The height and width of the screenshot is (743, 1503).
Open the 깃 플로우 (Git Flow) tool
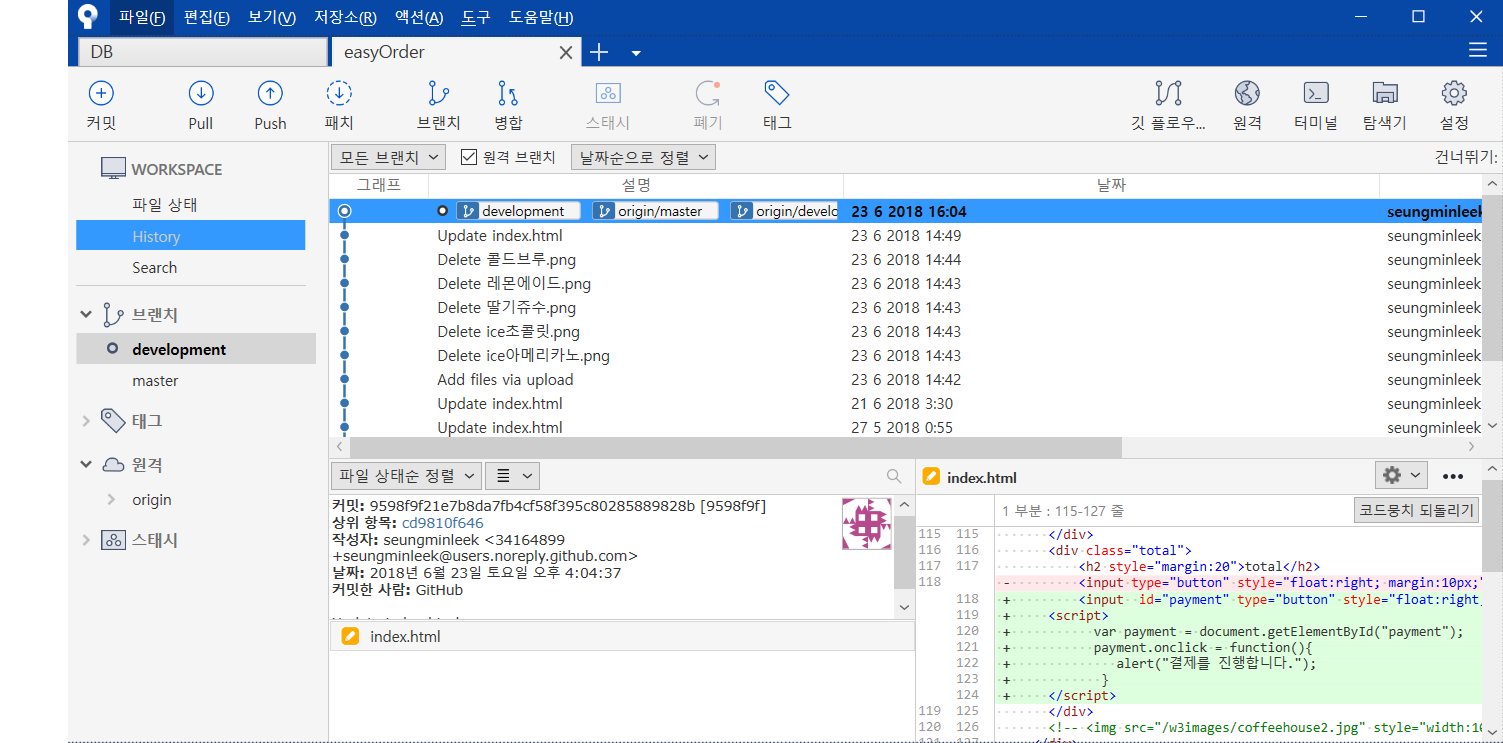[x=1168, y=94]
